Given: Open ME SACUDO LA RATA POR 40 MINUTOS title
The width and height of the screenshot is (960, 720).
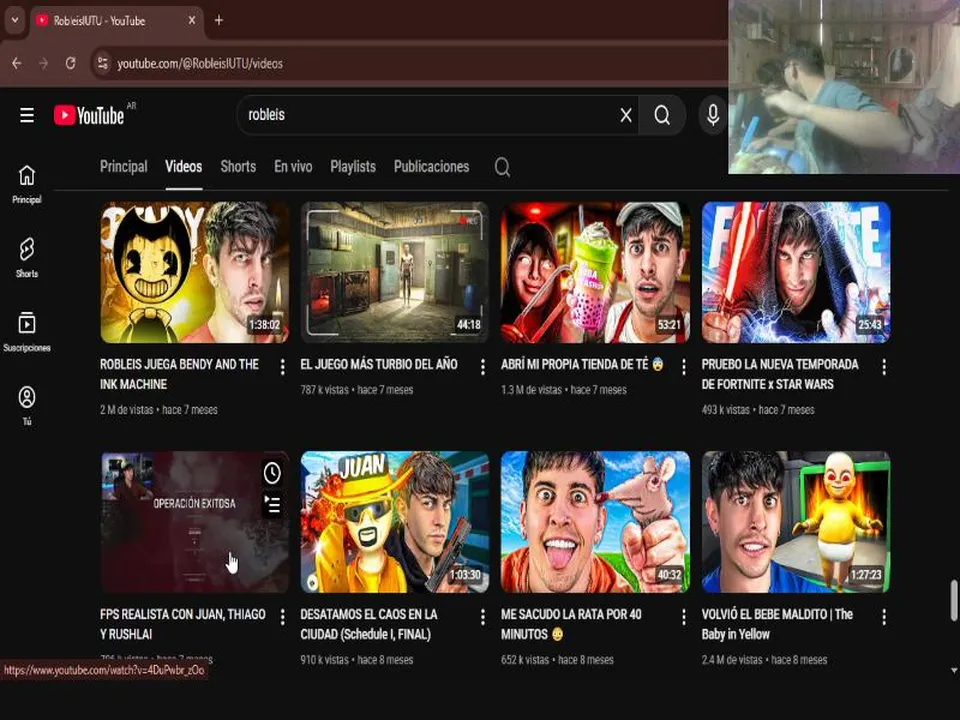Looking at the screenshot, I should 571,624.
